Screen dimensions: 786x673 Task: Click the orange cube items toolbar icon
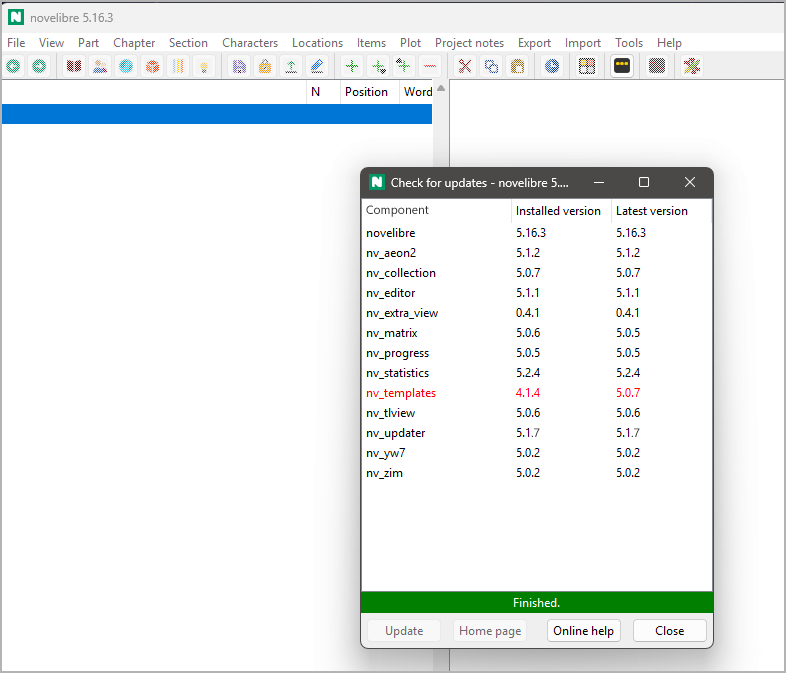coord(152,66)
